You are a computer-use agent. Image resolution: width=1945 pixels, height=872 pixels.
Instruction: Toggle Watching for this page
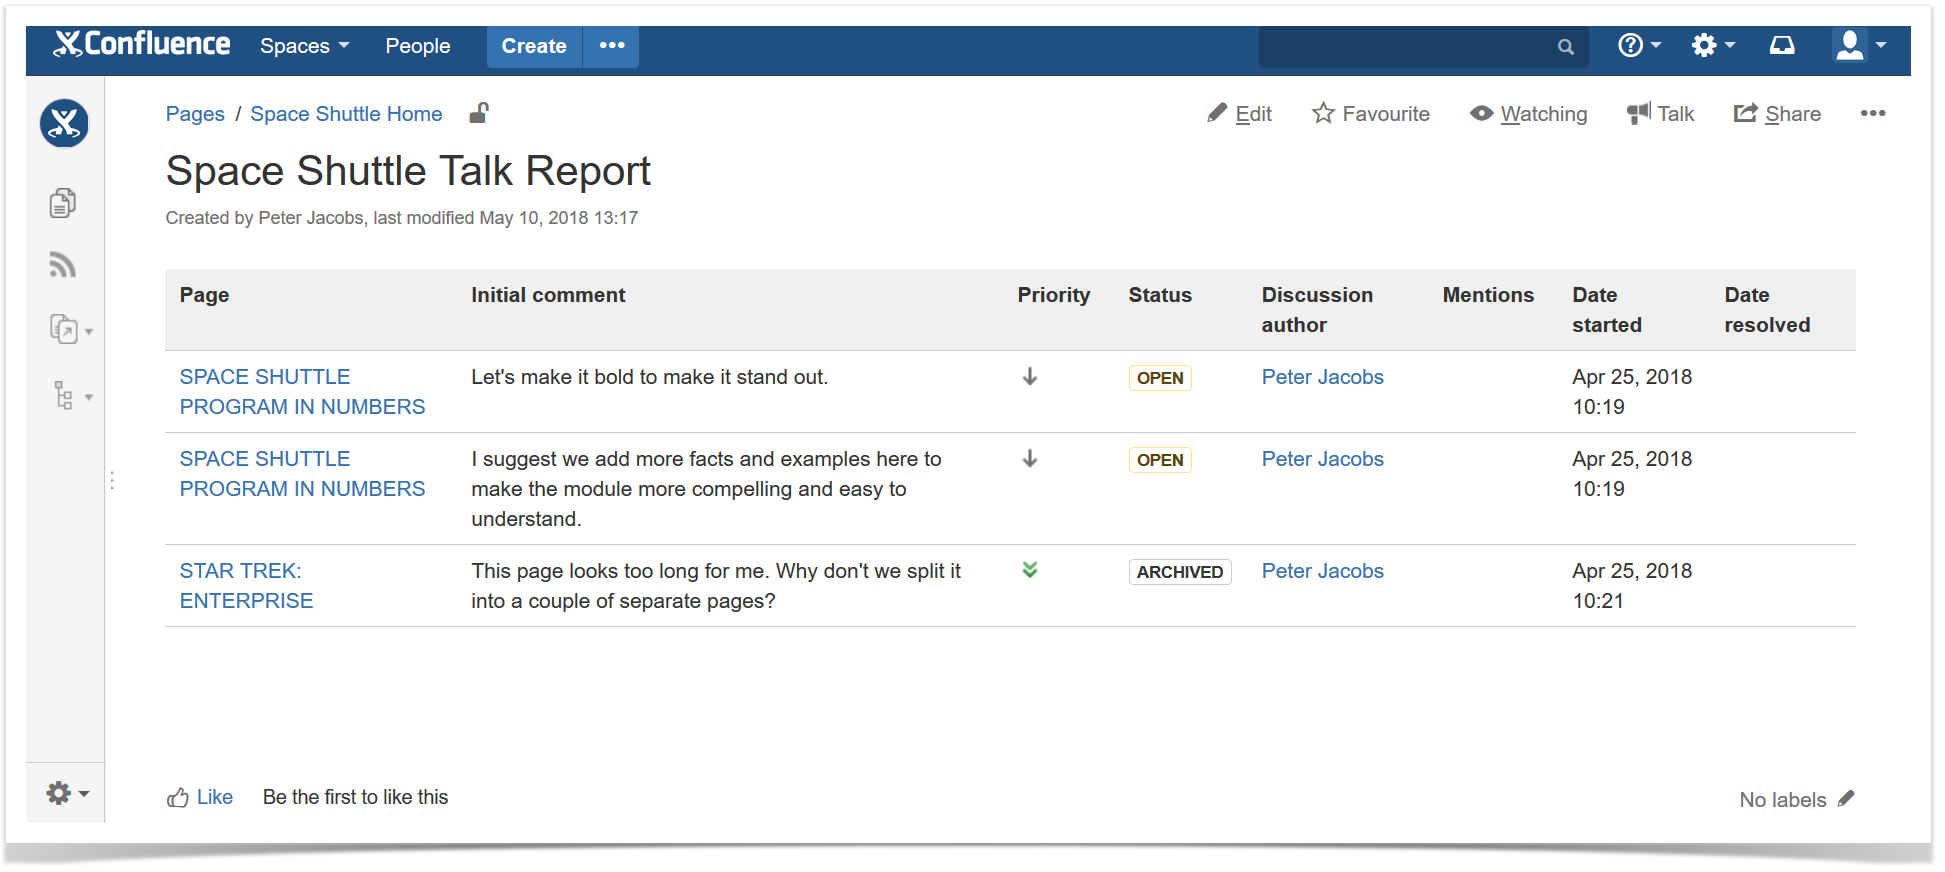tap(1529, 114)
